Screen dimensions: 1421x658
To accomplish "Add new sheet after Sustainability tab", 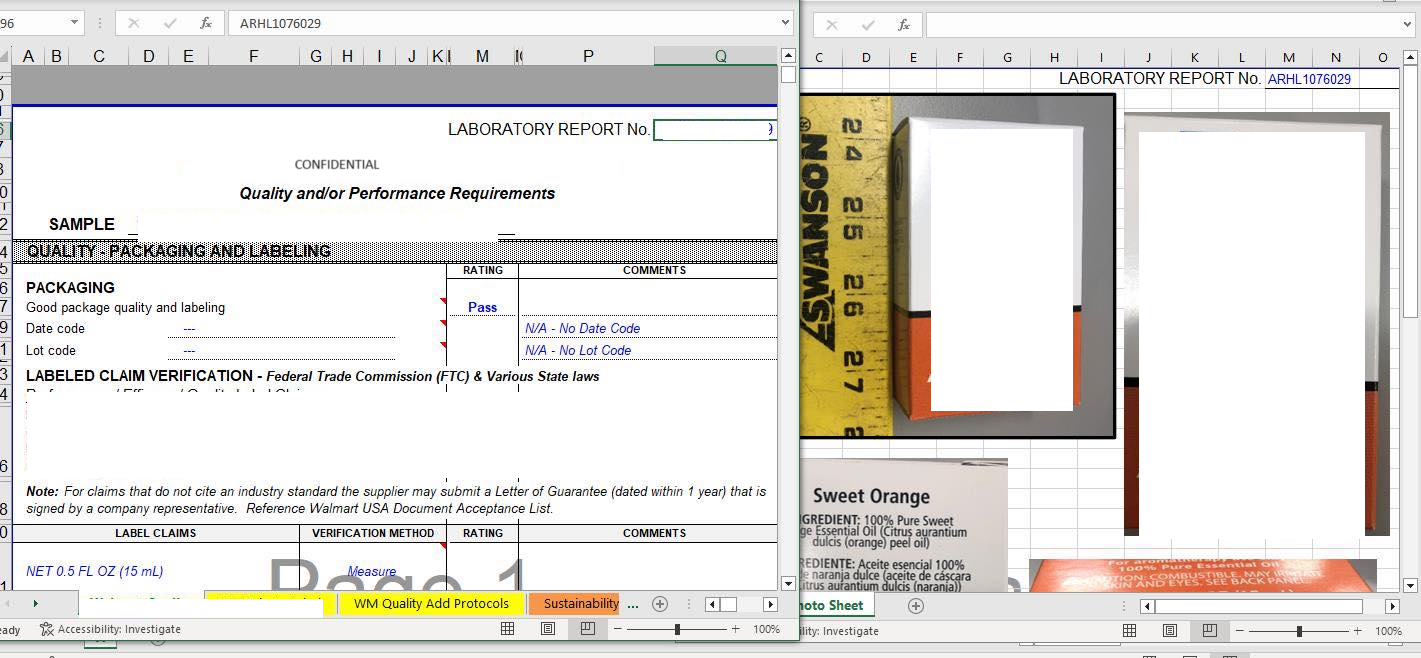I will coord(659,604).
